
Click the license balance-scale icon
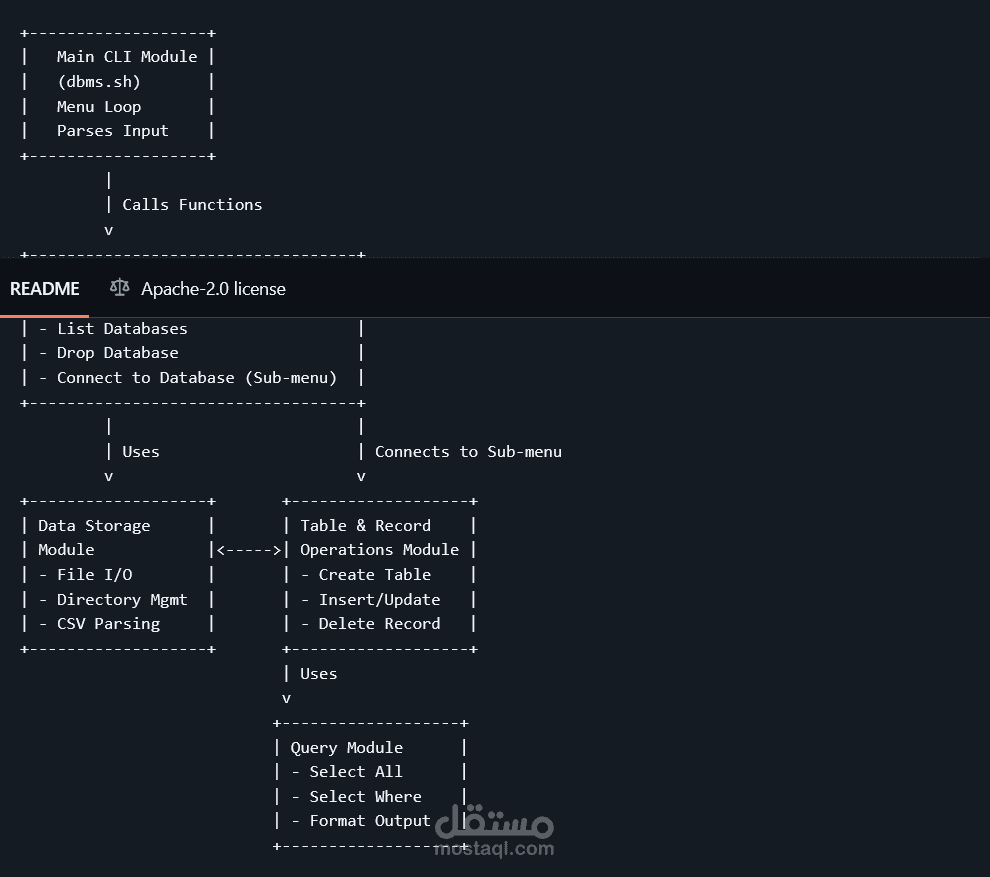[120, 288]
